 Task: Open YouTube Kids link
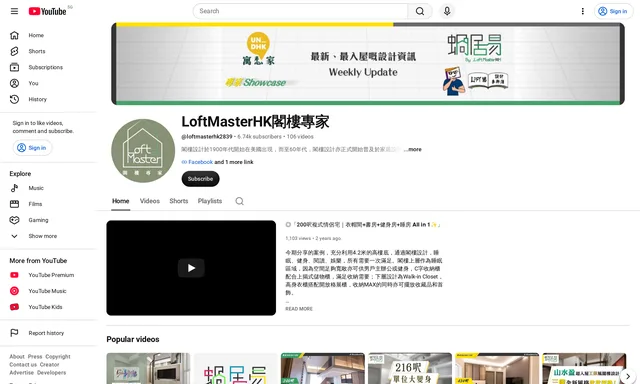click(48, 307)
